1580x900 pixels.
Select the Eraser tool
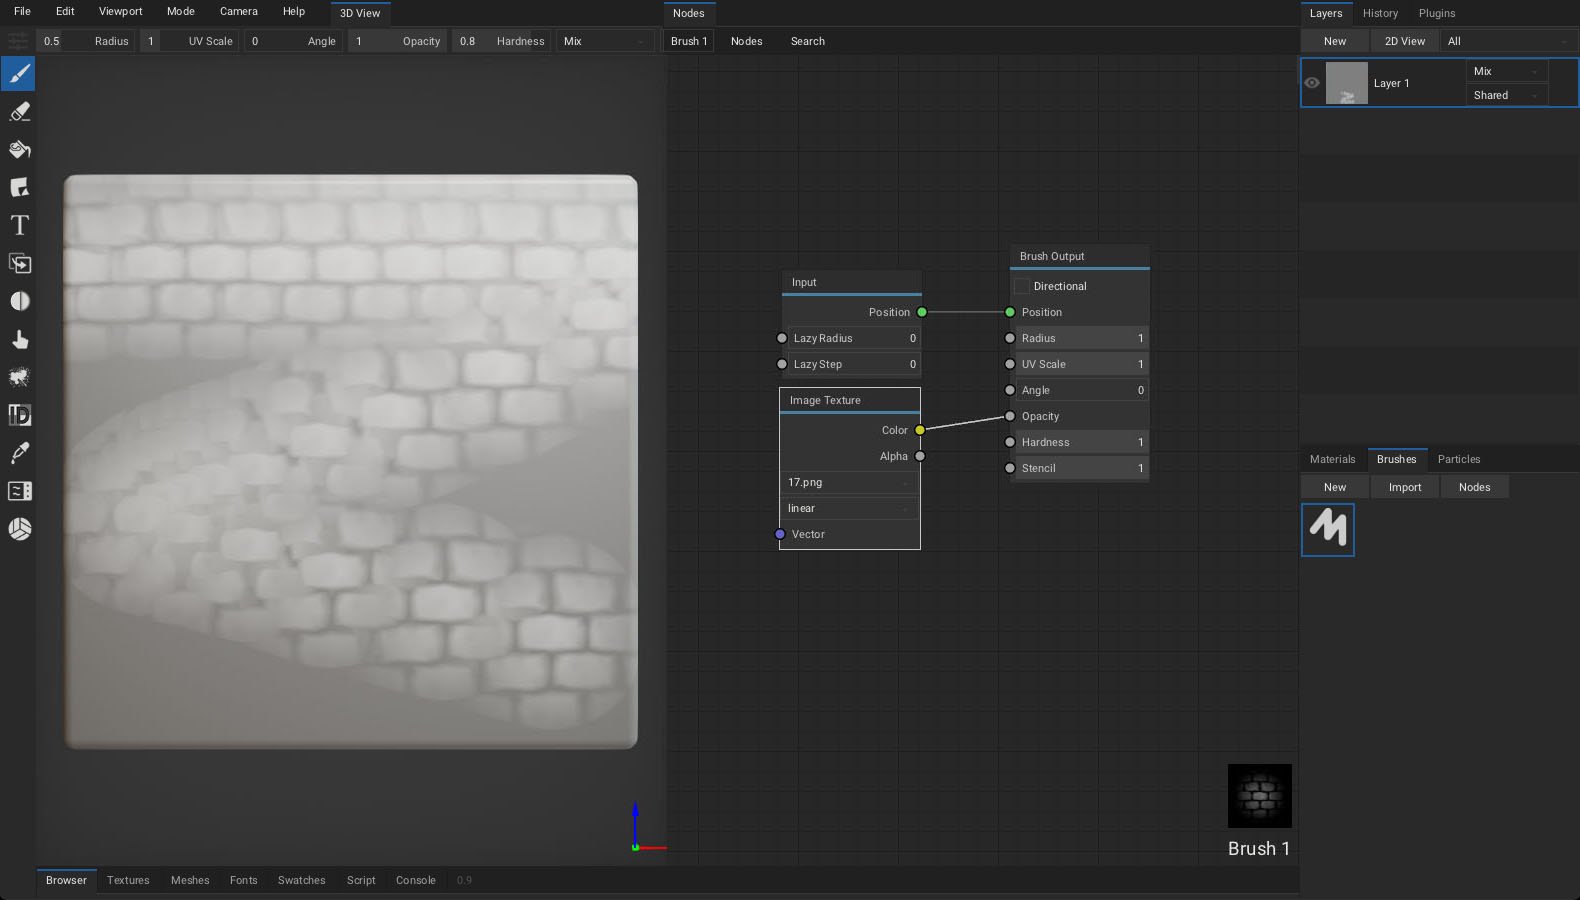tap(19, 112)
